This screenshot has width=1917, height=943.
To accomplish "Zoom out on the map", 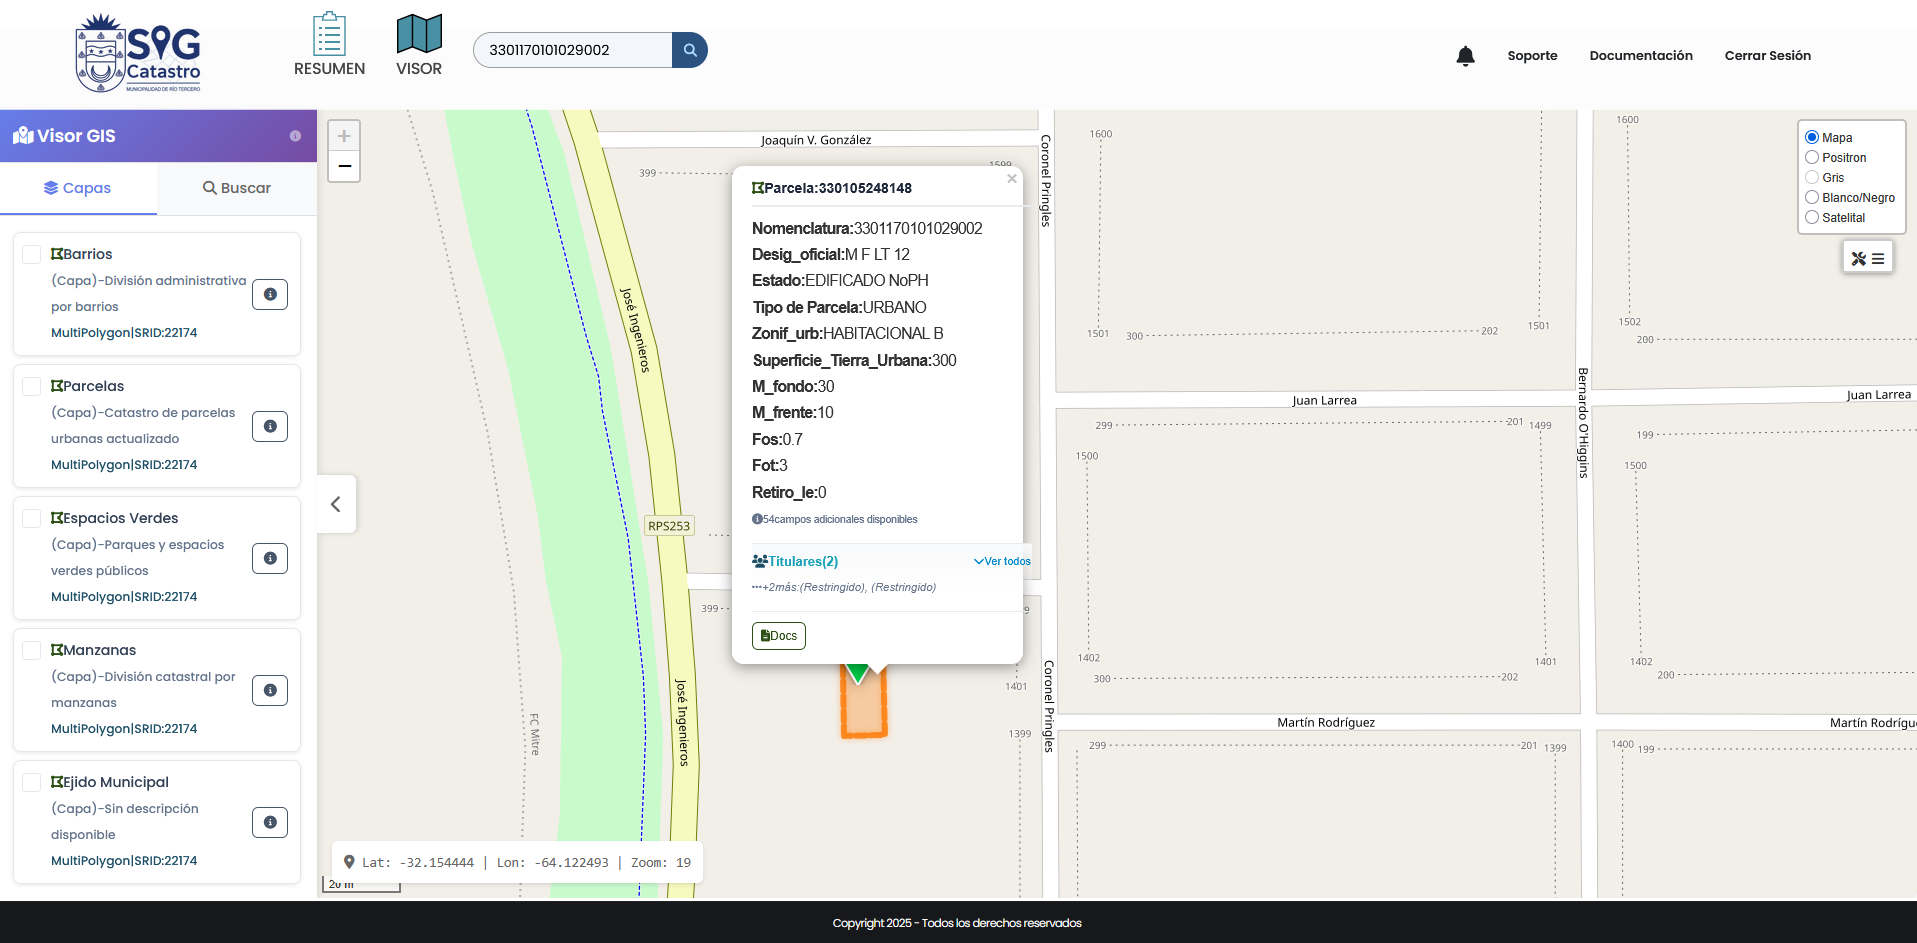I will point(344,166).
